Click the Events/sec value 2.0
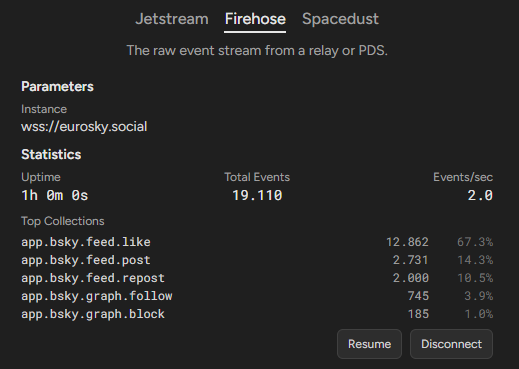The height and width of the screenshot is (369, 519). [x=480, y=195]
